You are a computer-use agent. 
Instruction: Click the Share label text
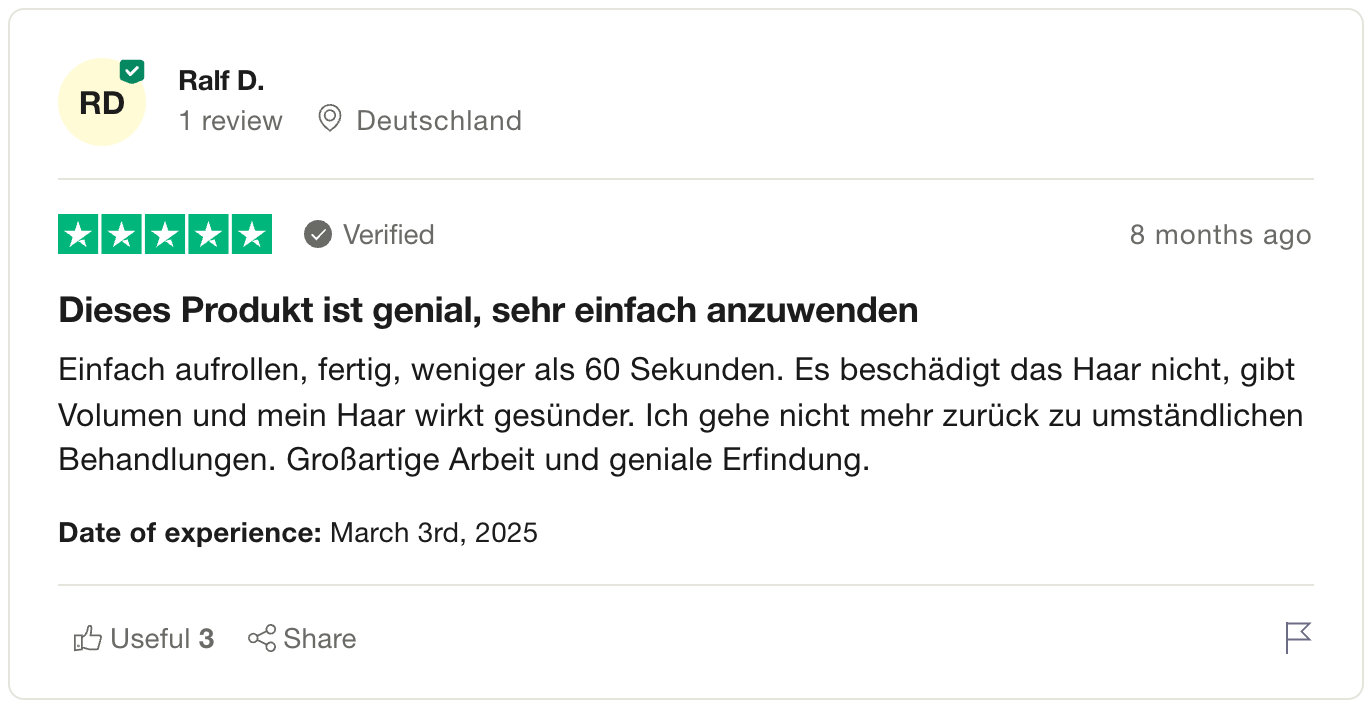click(320, 639)
